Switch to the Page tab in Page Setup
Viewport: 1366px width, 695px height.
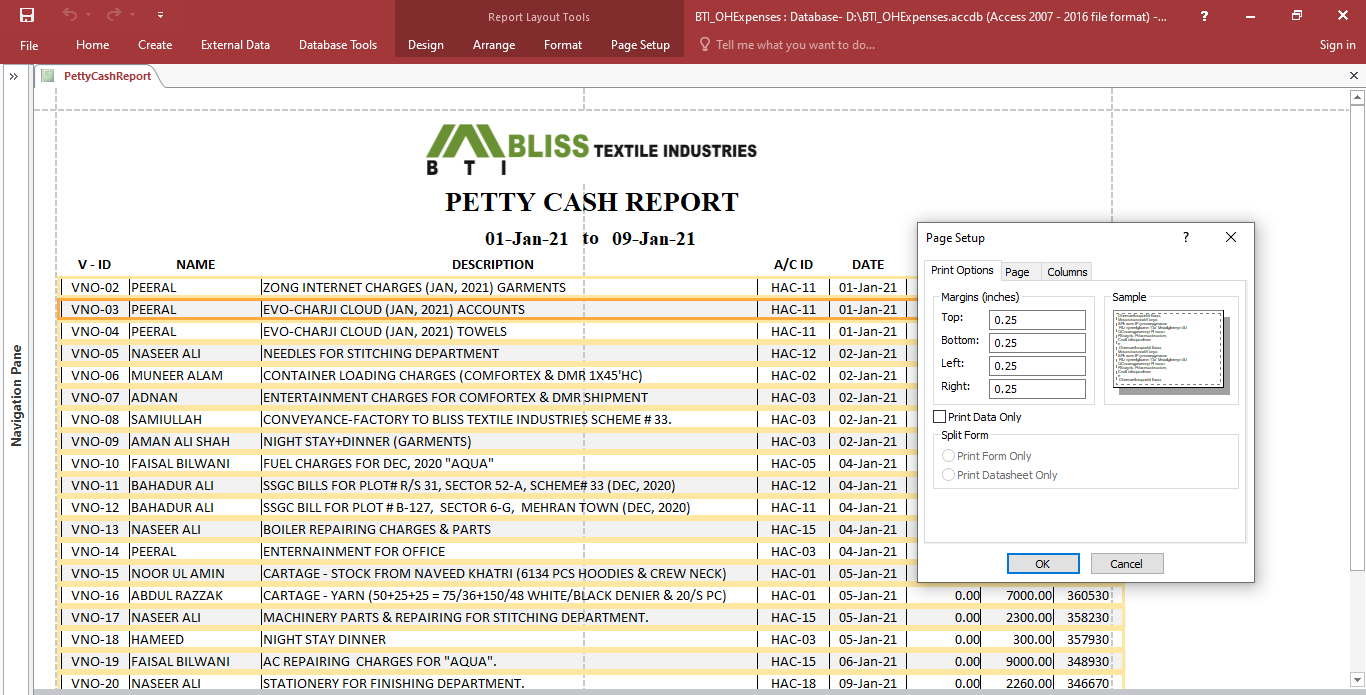[x=1017, y=272]
